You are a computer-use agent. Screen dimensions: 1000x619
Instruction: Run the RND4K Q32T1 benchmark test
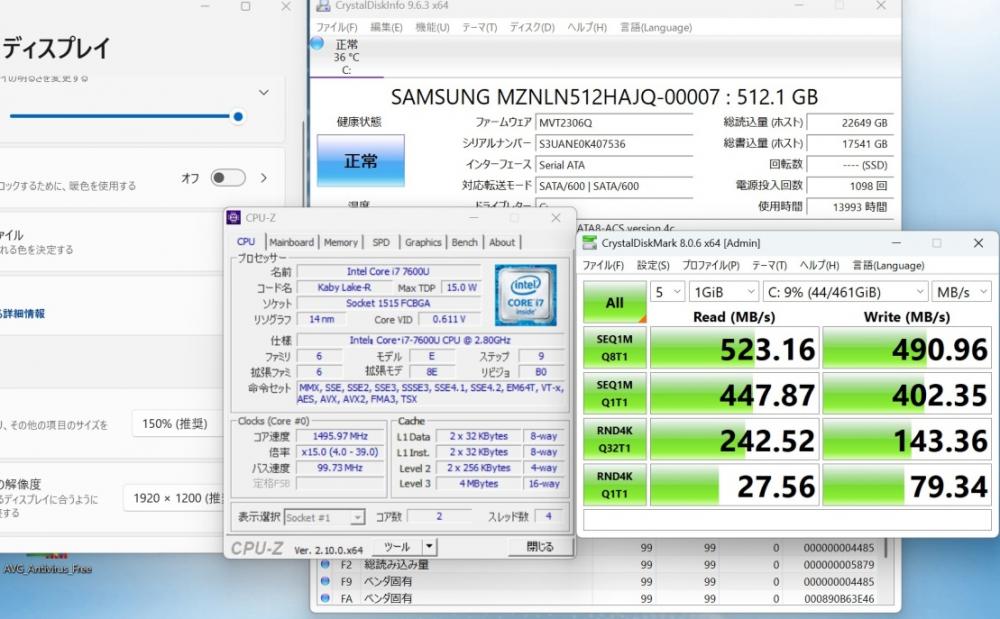click(x=615, y=439)
